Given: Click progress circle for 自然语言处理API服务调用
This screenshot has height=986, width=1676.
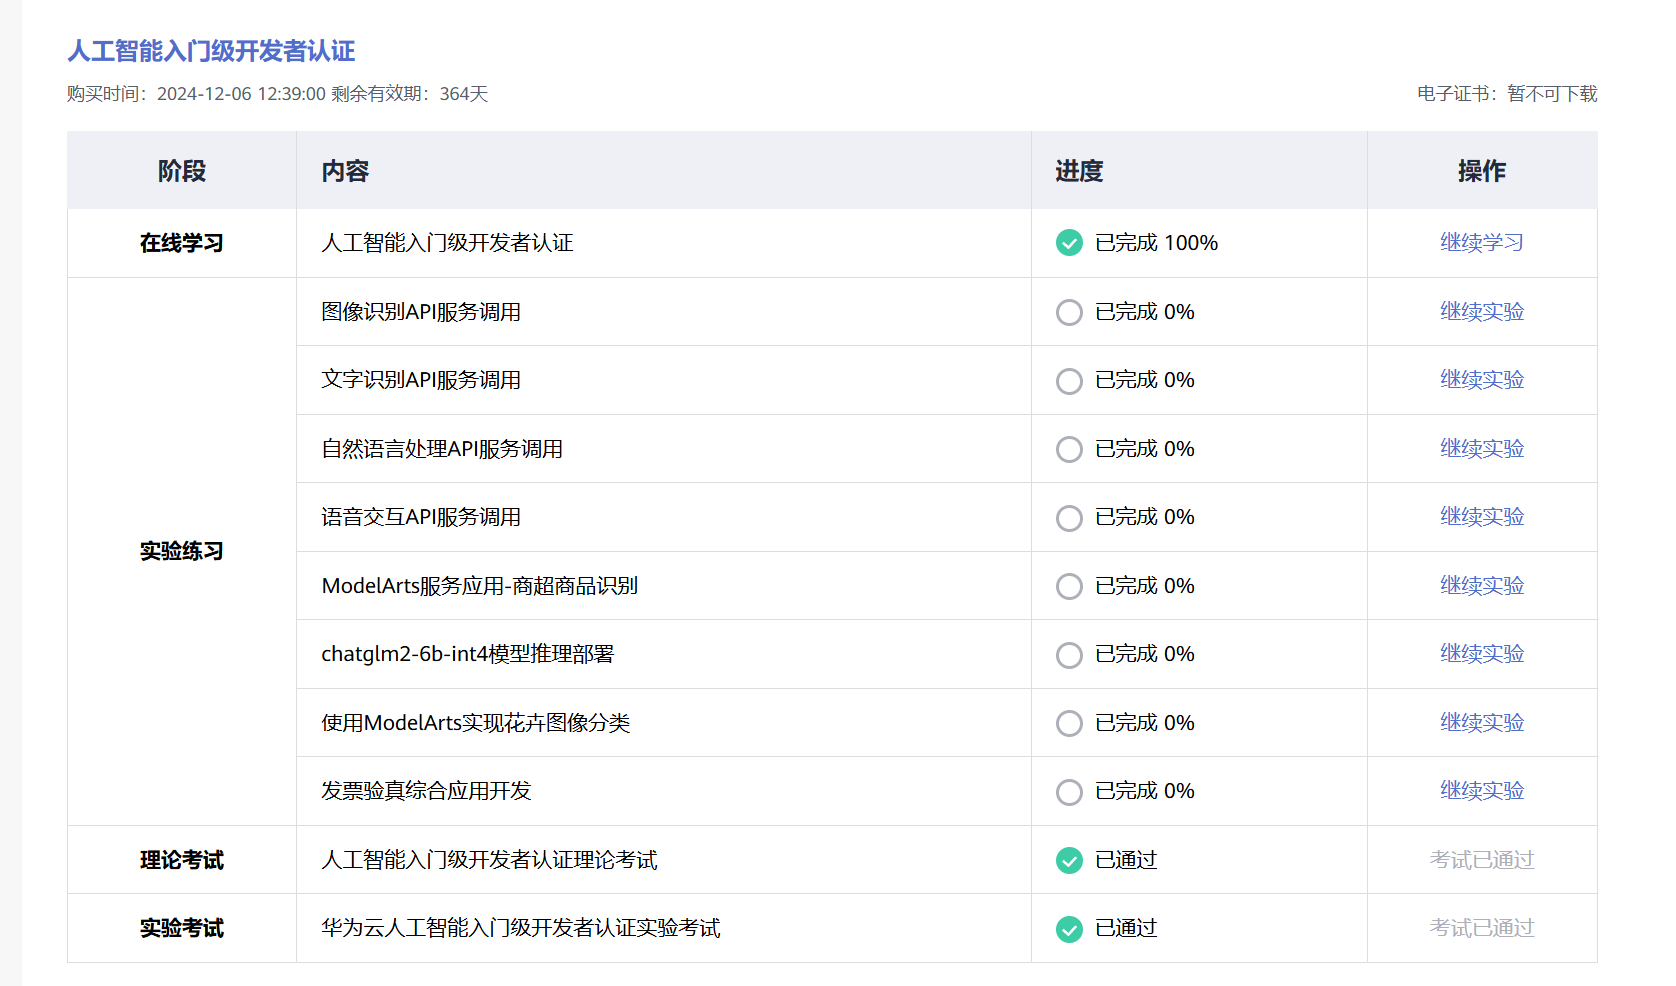Looking at the screenshot, I should pos(1069,449).
